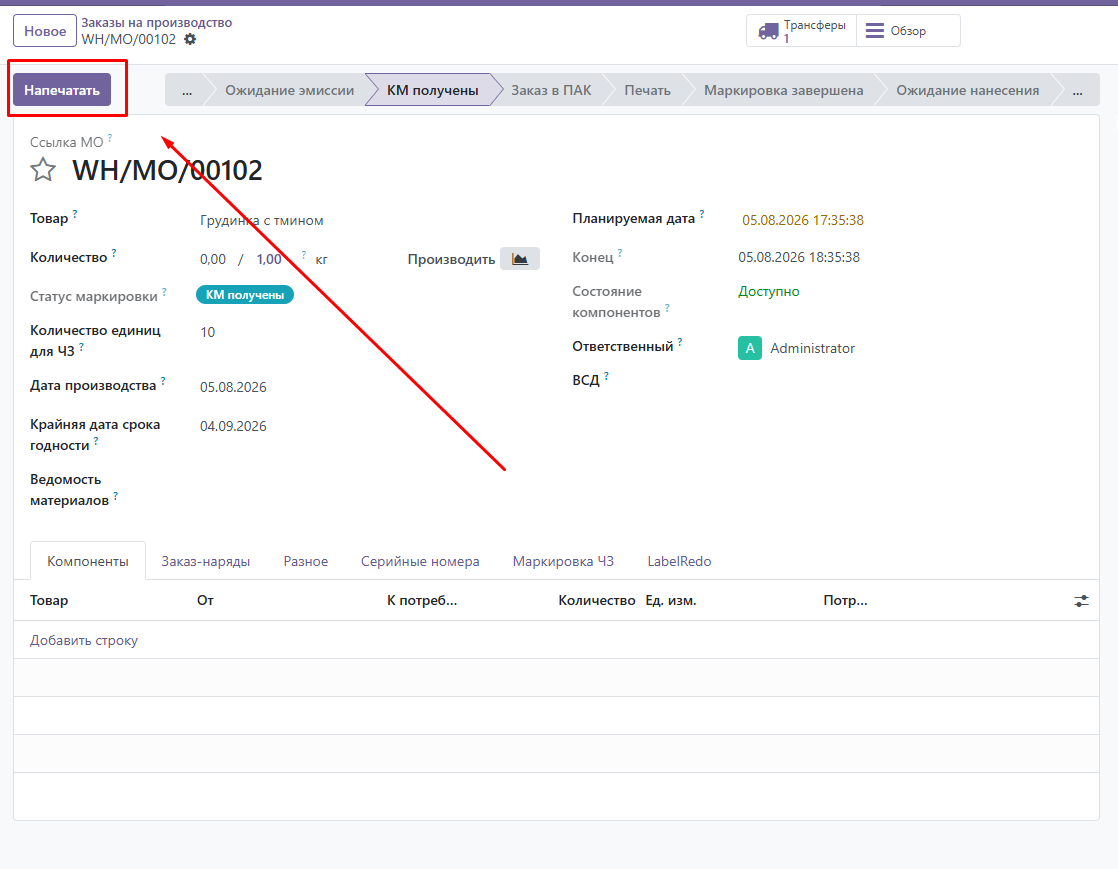Select status Ожидание нанесения
The image size is (1118, 869).
click(968, 90)
